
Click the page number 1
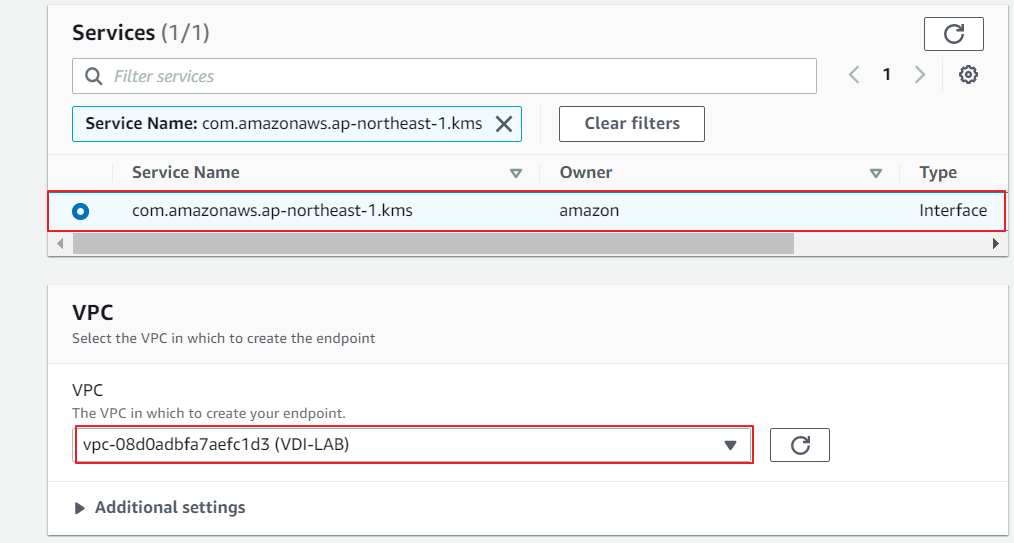(x=886, y=75)
